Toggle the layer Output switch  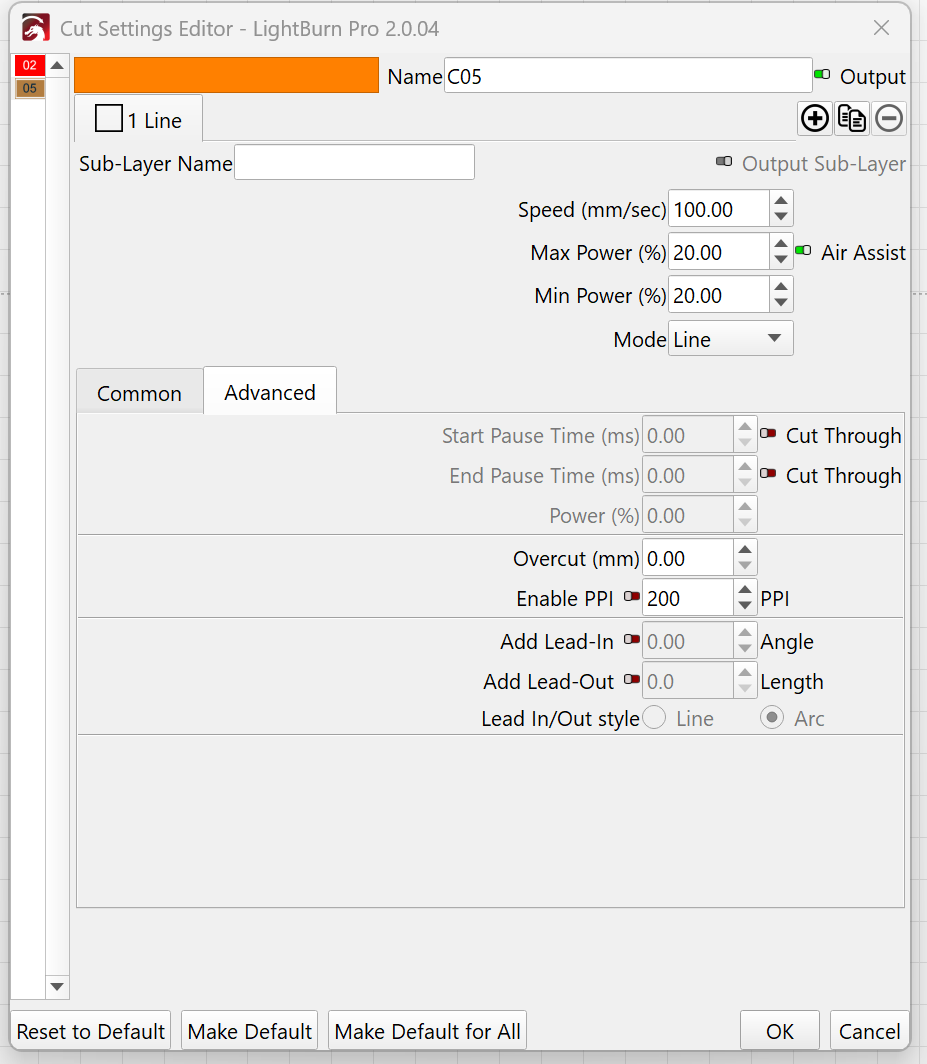(822, 76)
